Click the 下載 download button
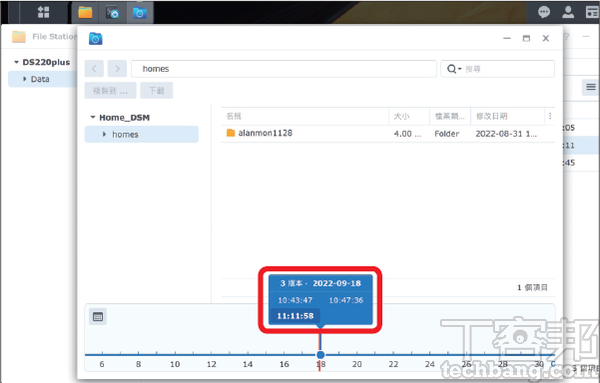The image size is (600, 383). 157,91
